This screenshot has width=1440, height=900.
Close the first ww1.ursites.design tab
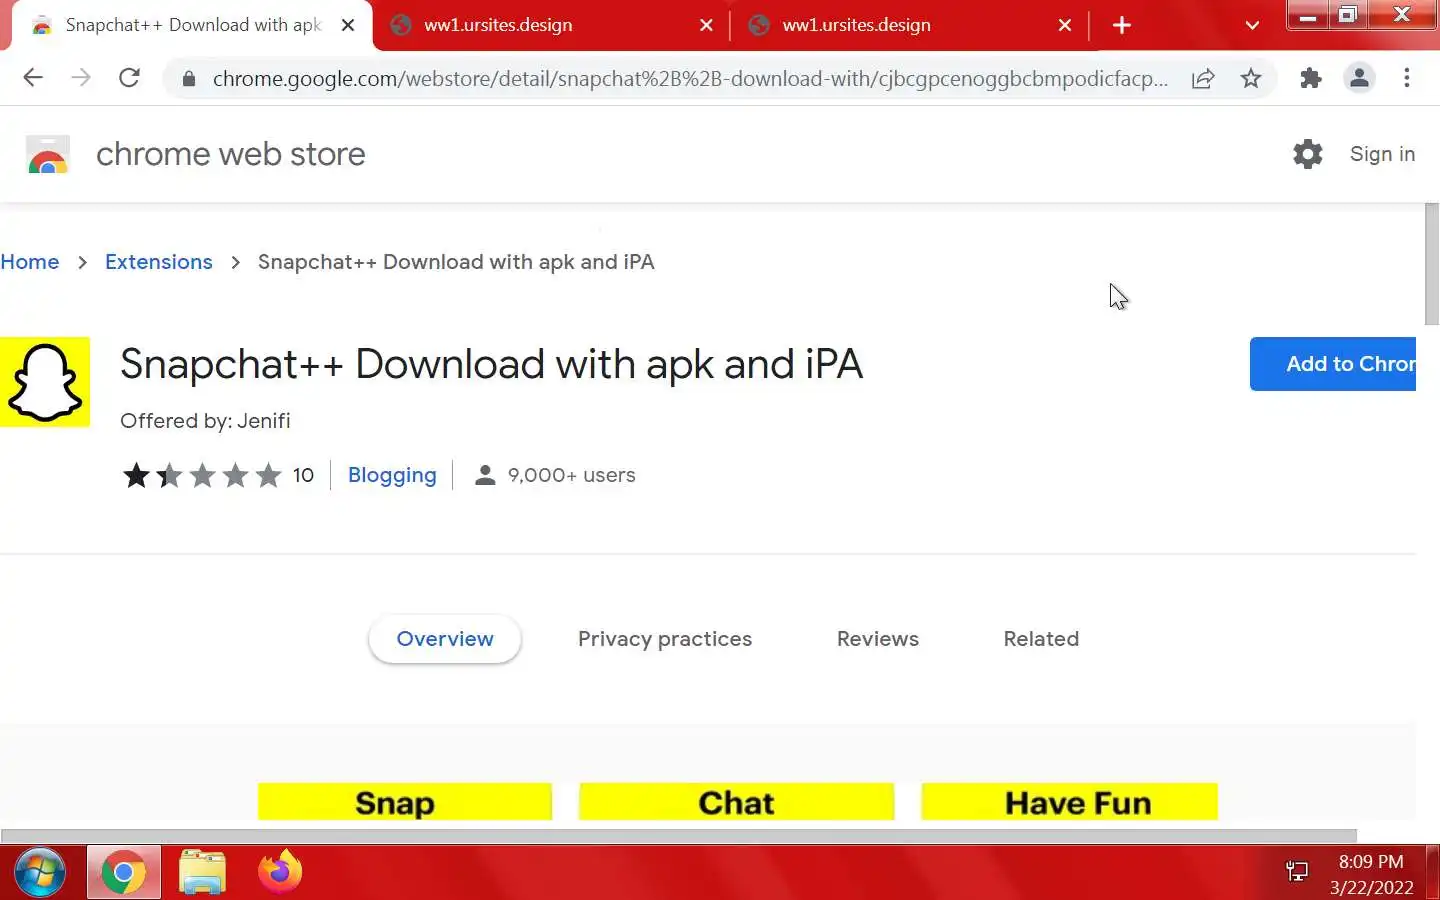(706, 25)
